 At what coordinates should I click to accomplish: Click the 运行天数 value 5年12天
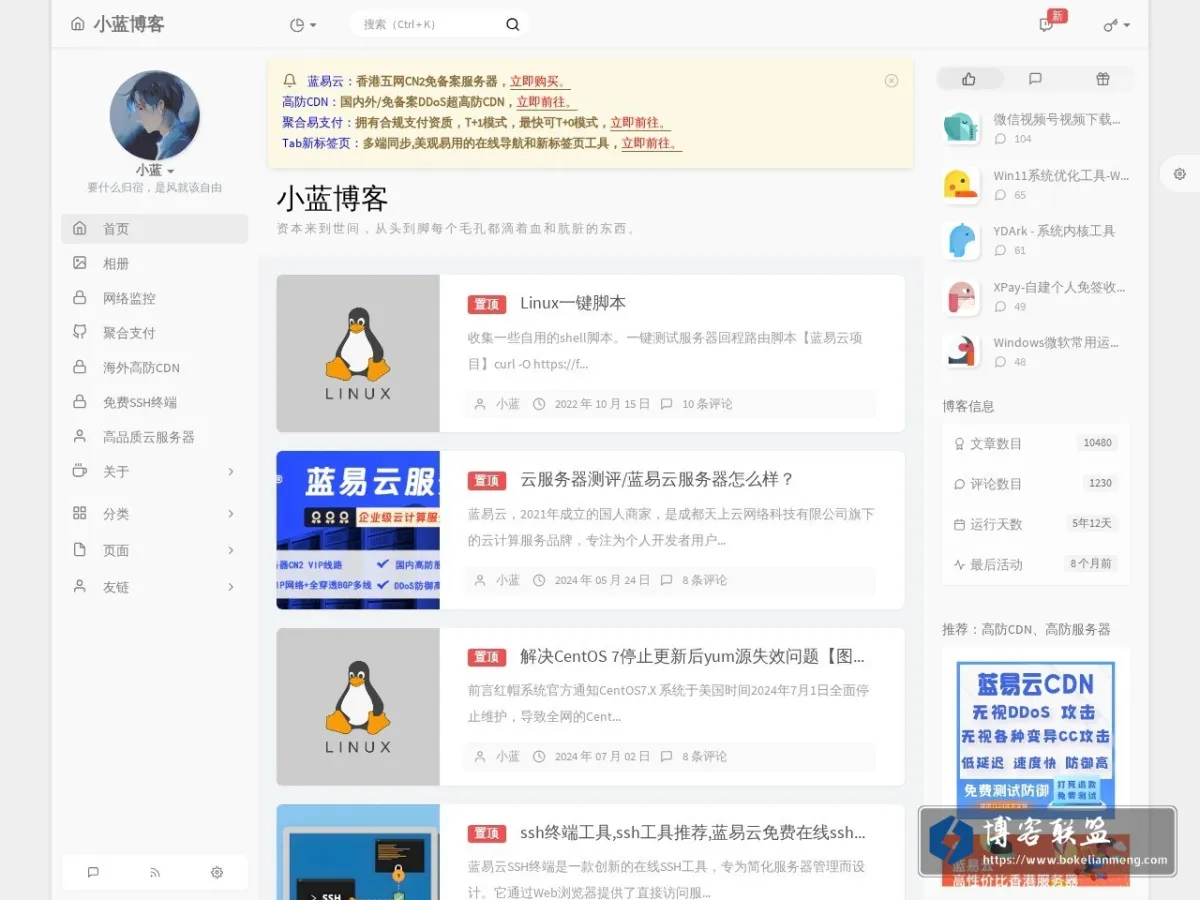pyautogui.click(x=1092, y=523)
